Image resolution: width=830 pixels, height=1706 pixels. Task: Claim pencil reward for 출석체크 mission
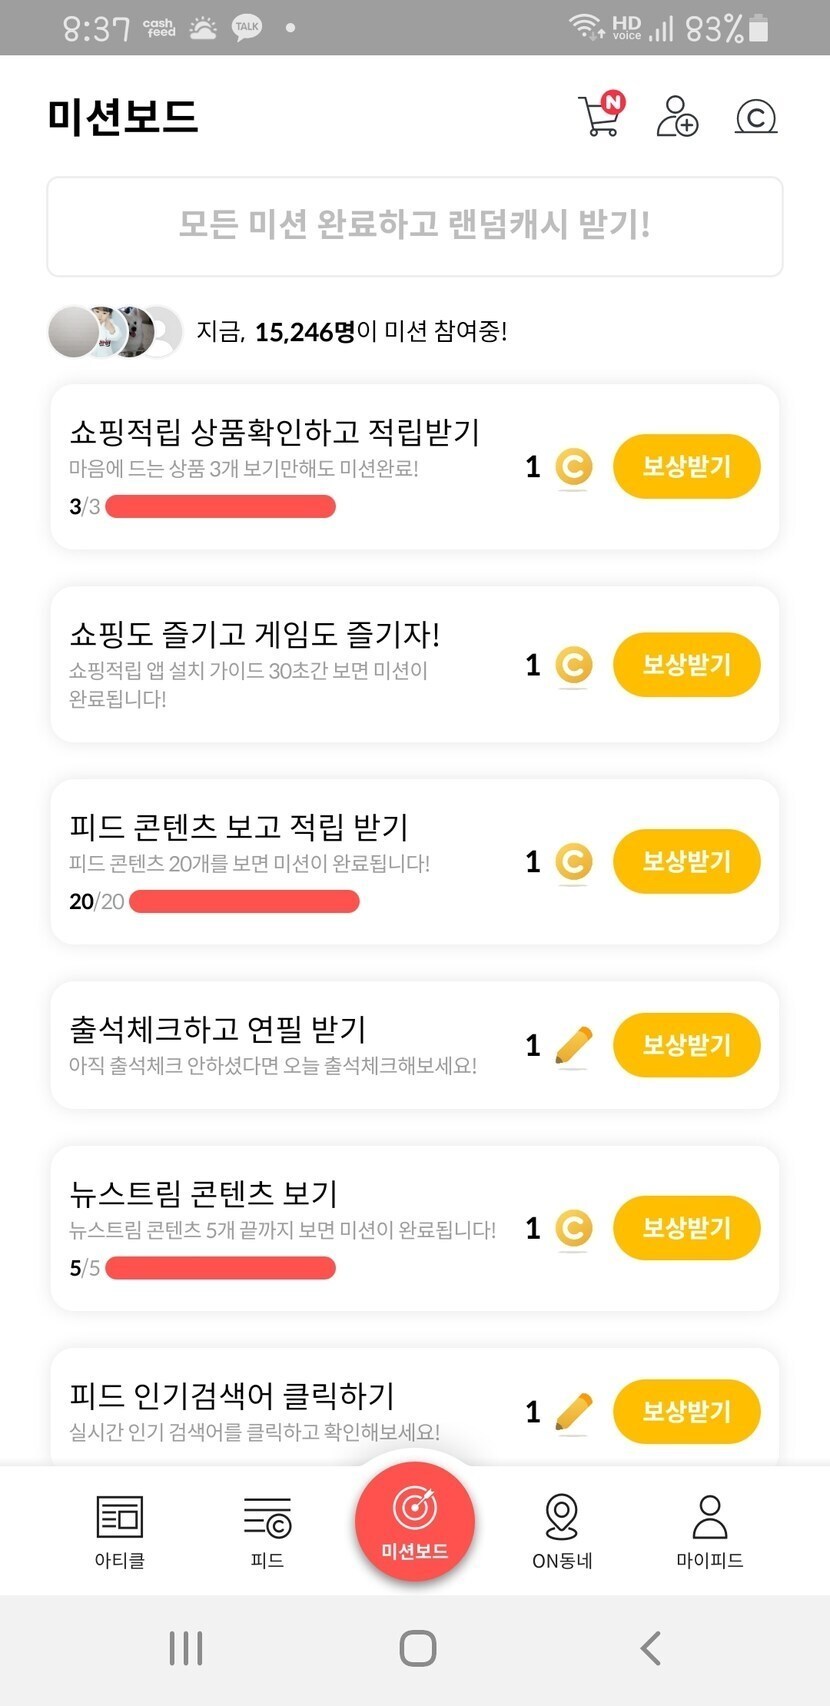pyautogui.click(x=686, y=1045)
